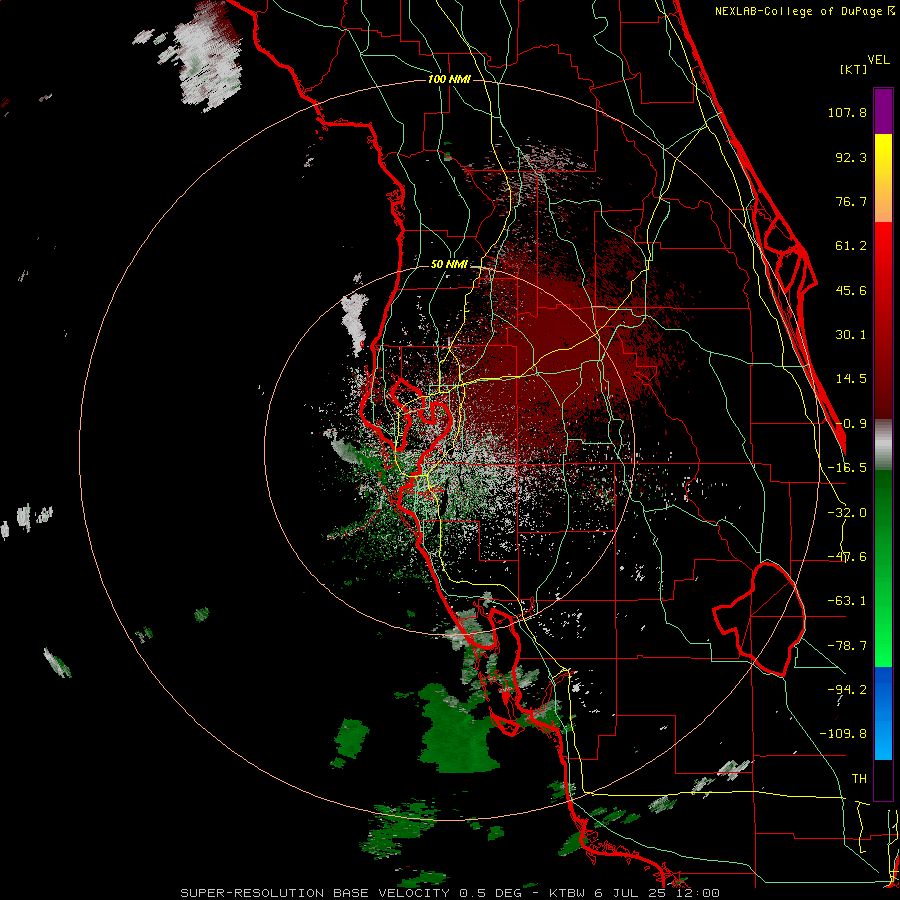Click the yellow-orange segment of the color bar
This screenshot has height=900, width=900.
(x=883, y=178)
